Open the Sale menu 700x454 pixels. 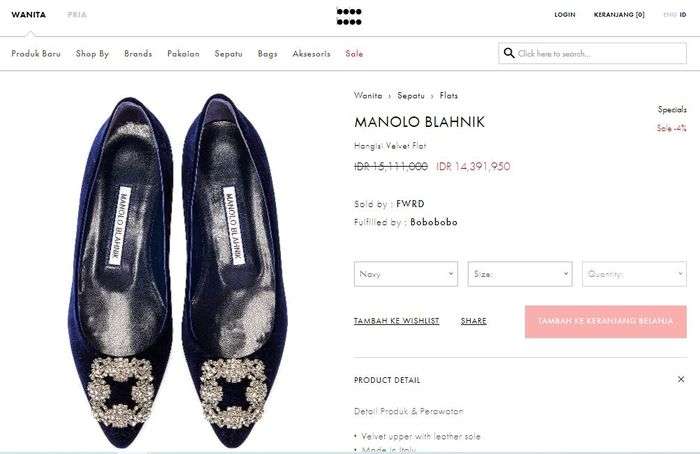tap(354, 53)
